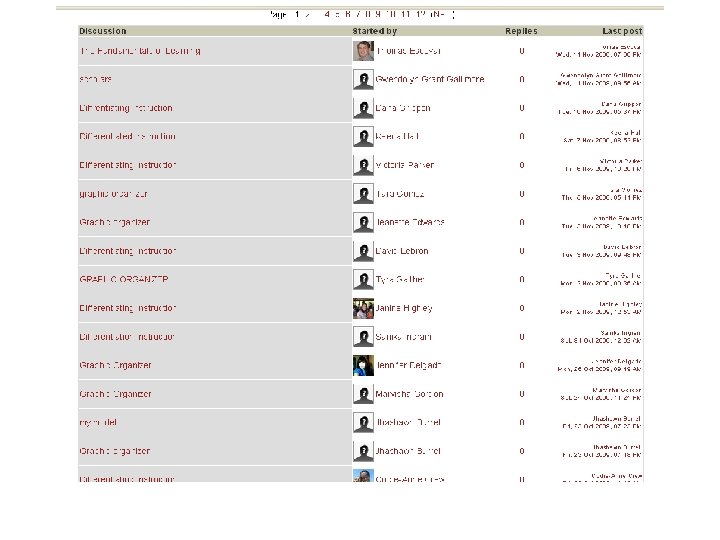Open the first discussion about Fundamentals of Learning
Image resolution: width=720 pixels, height=540 pixels.
[140, 51]
